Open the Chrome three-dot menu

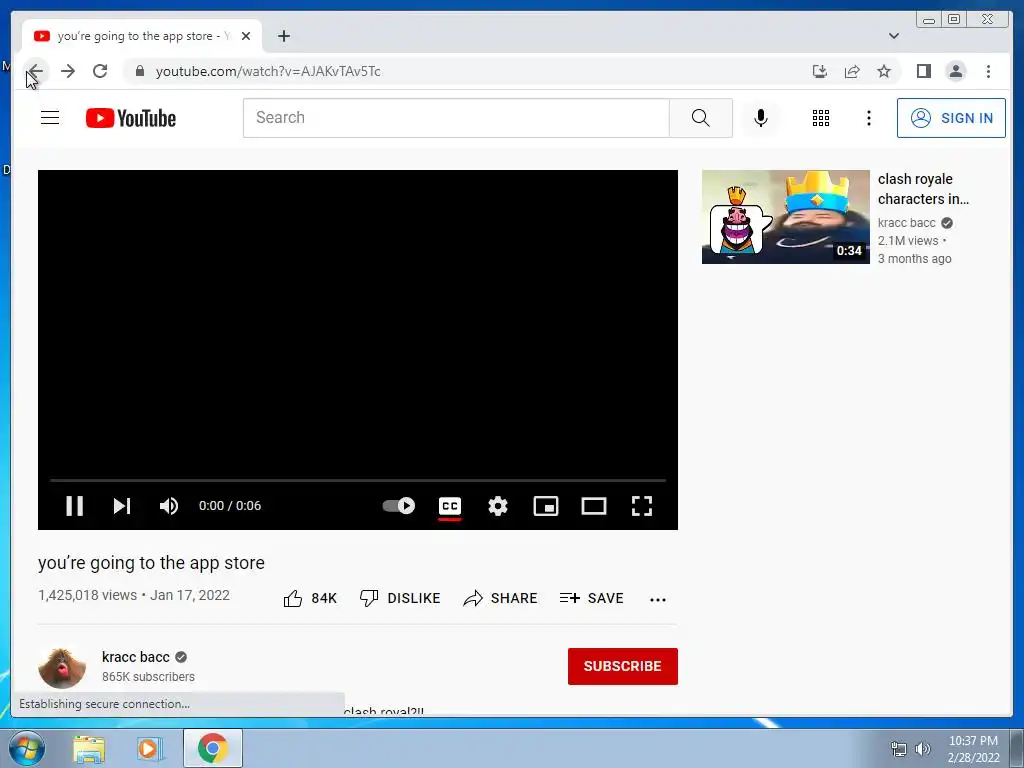click(988, 71)
